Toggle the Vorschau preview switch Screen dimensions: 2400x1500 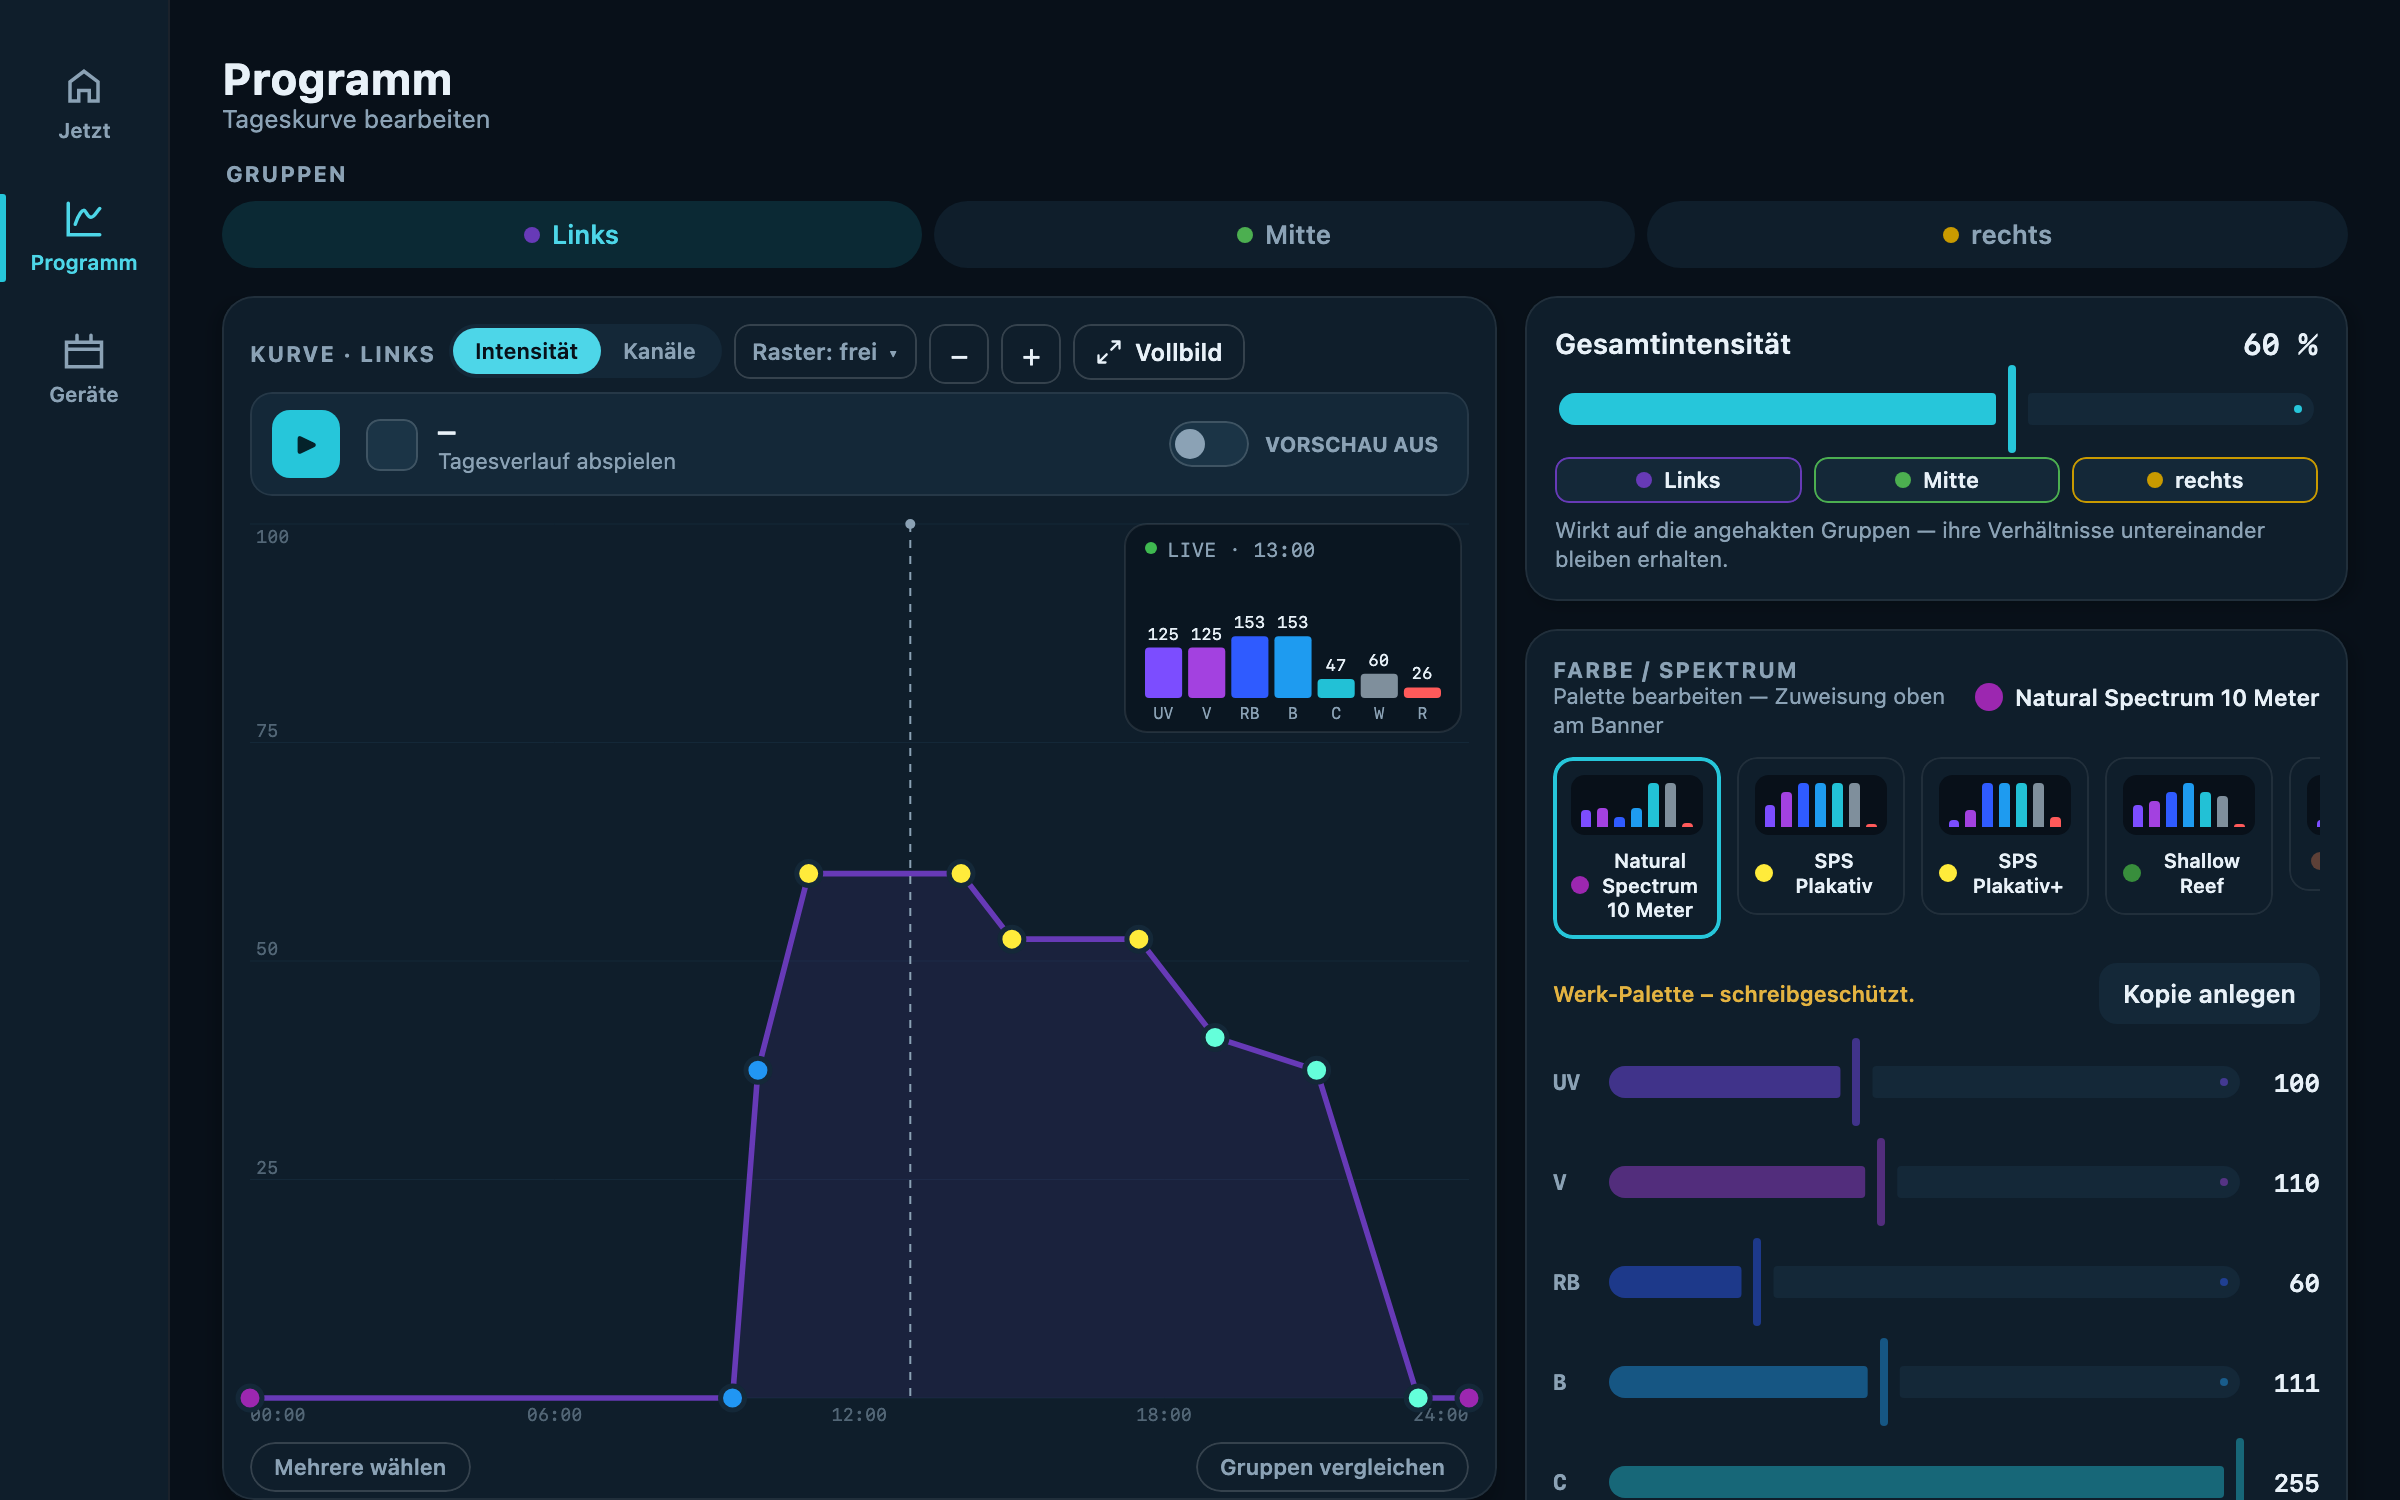pos(1208,444)
